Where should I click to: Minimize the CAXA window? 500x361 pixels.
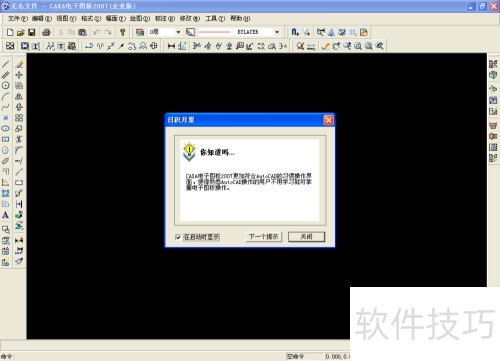471,6
